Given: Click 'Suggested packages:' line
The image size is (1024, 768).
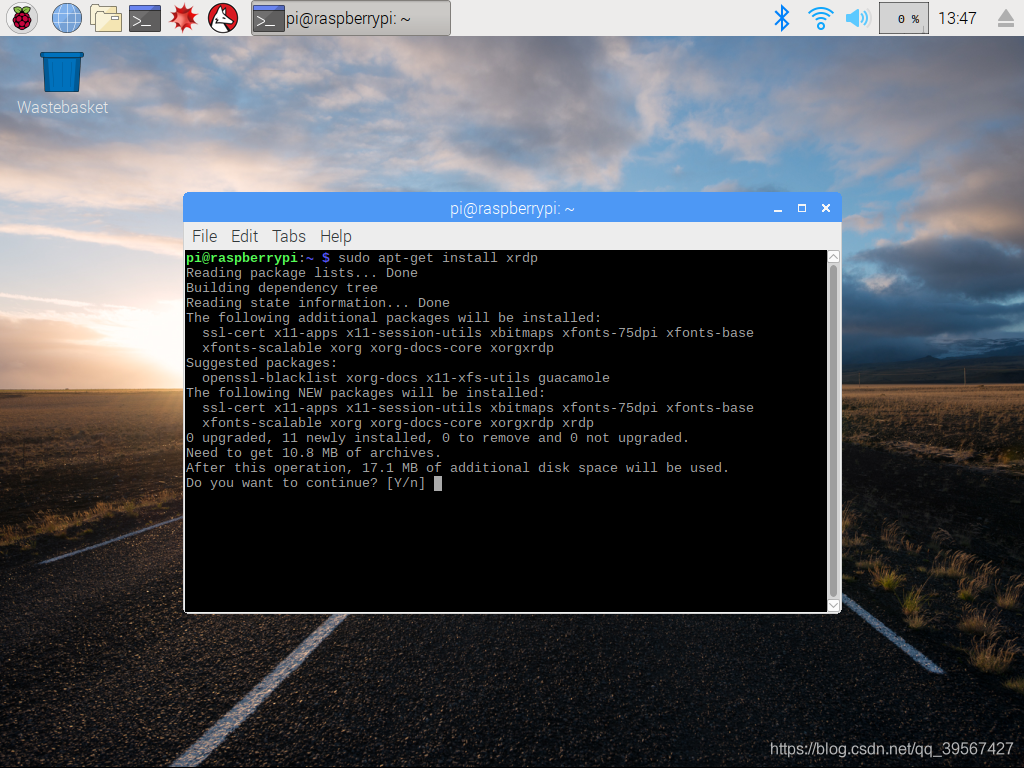Looking at the screenshot, I should (261, 363).
